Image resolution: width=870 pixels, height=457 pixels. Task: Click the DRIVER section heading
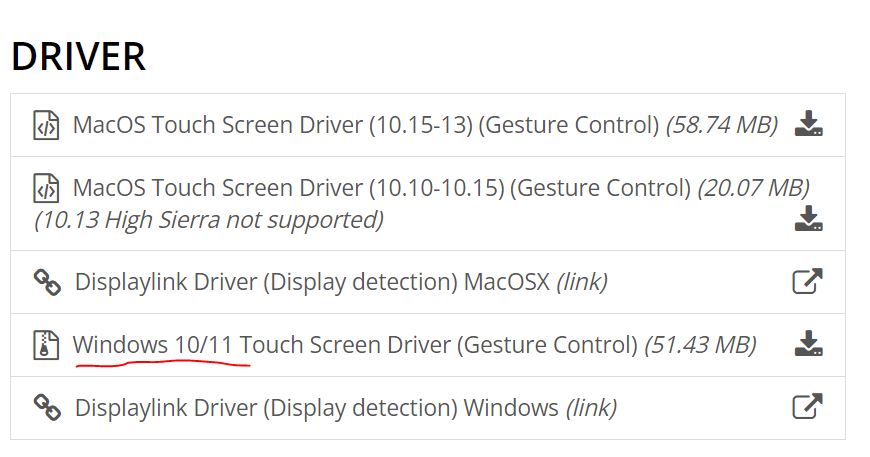(78, 57)
